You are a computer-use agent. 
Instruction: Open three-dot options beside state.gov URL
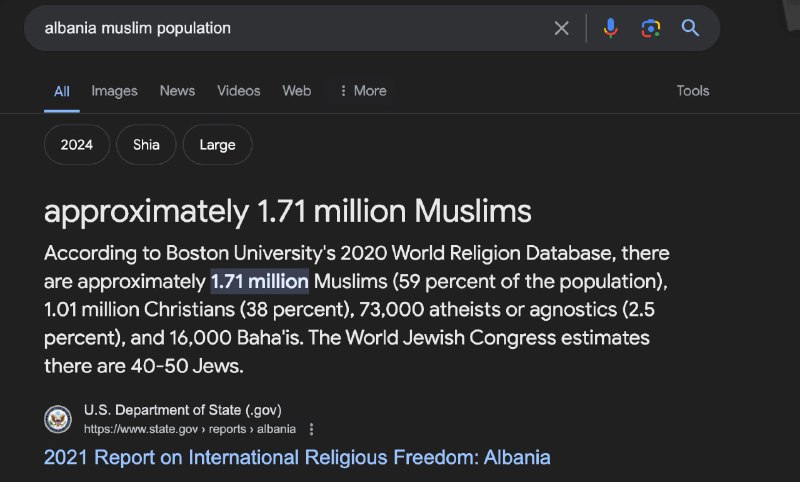point(311,429)
